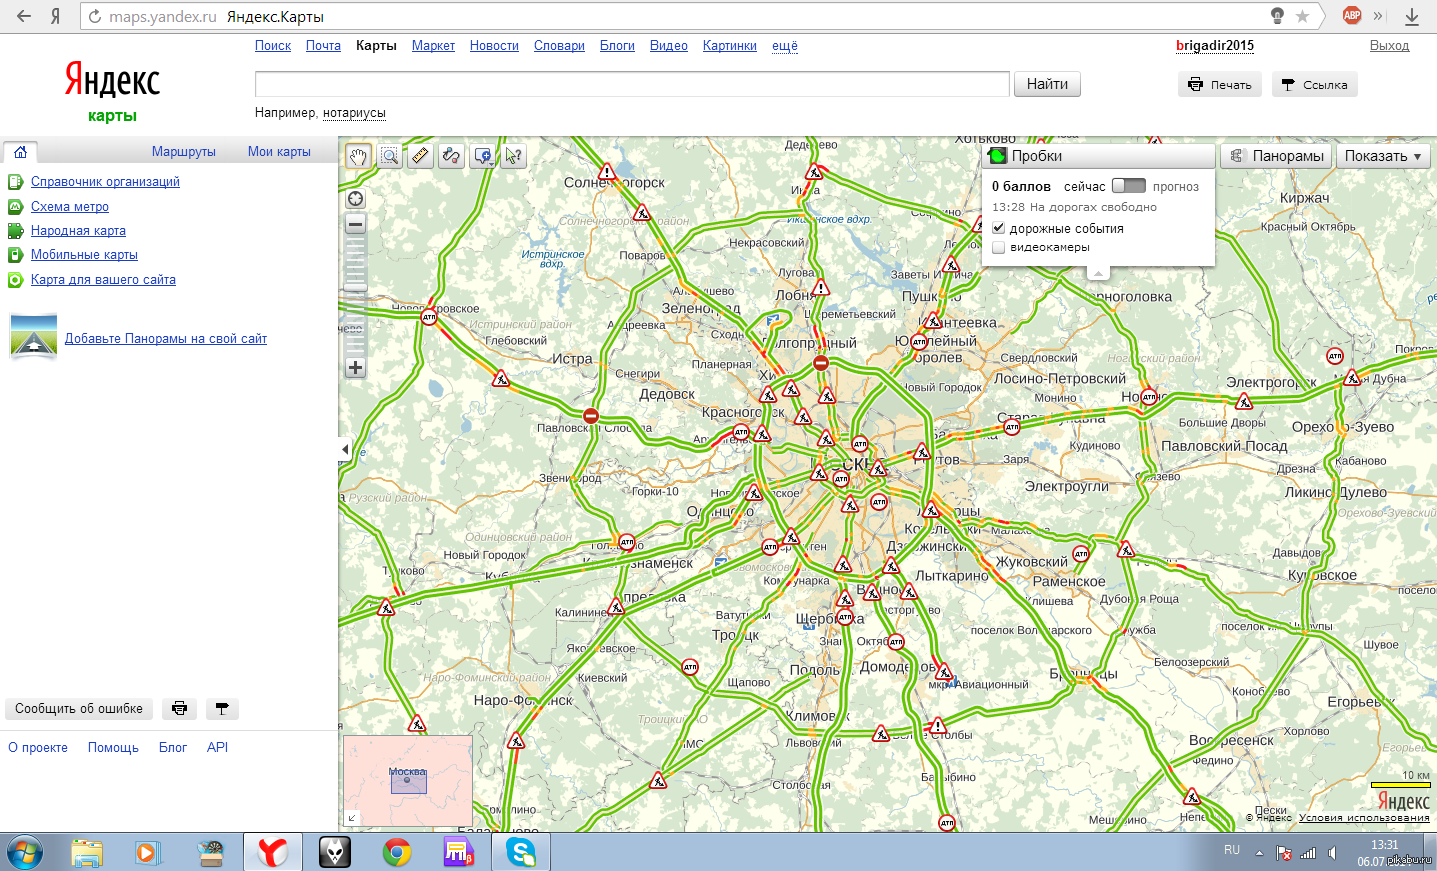The width and height of the screenshot is (1437, 871).
Task: Collapse the traffic panel with bottom arrow
Action: (1098, 272)
